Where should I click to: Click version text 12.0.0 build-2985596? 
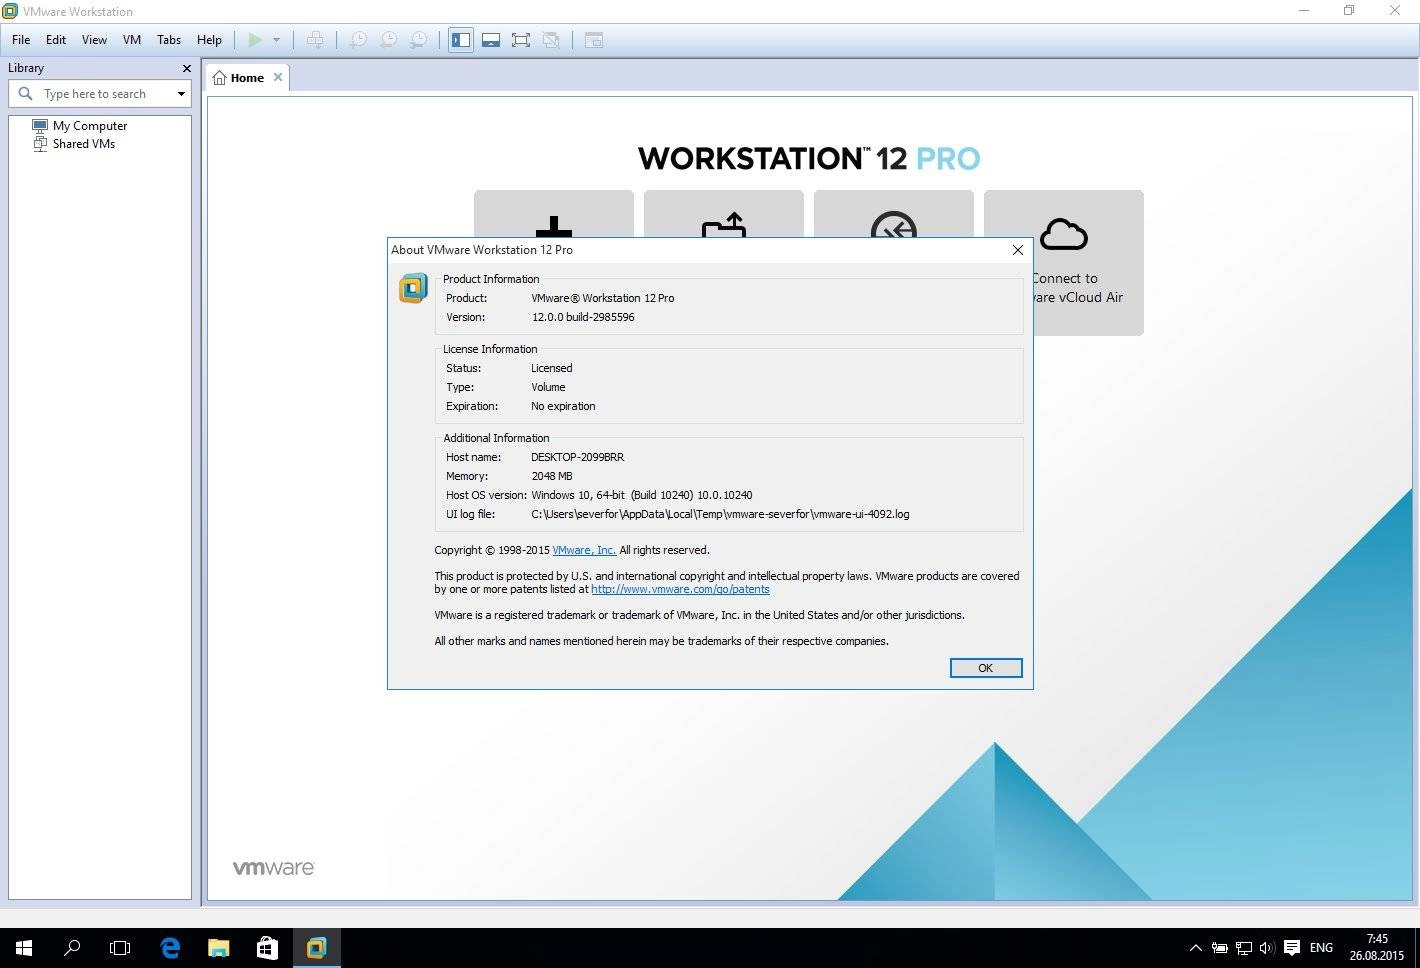pos(582,317)
